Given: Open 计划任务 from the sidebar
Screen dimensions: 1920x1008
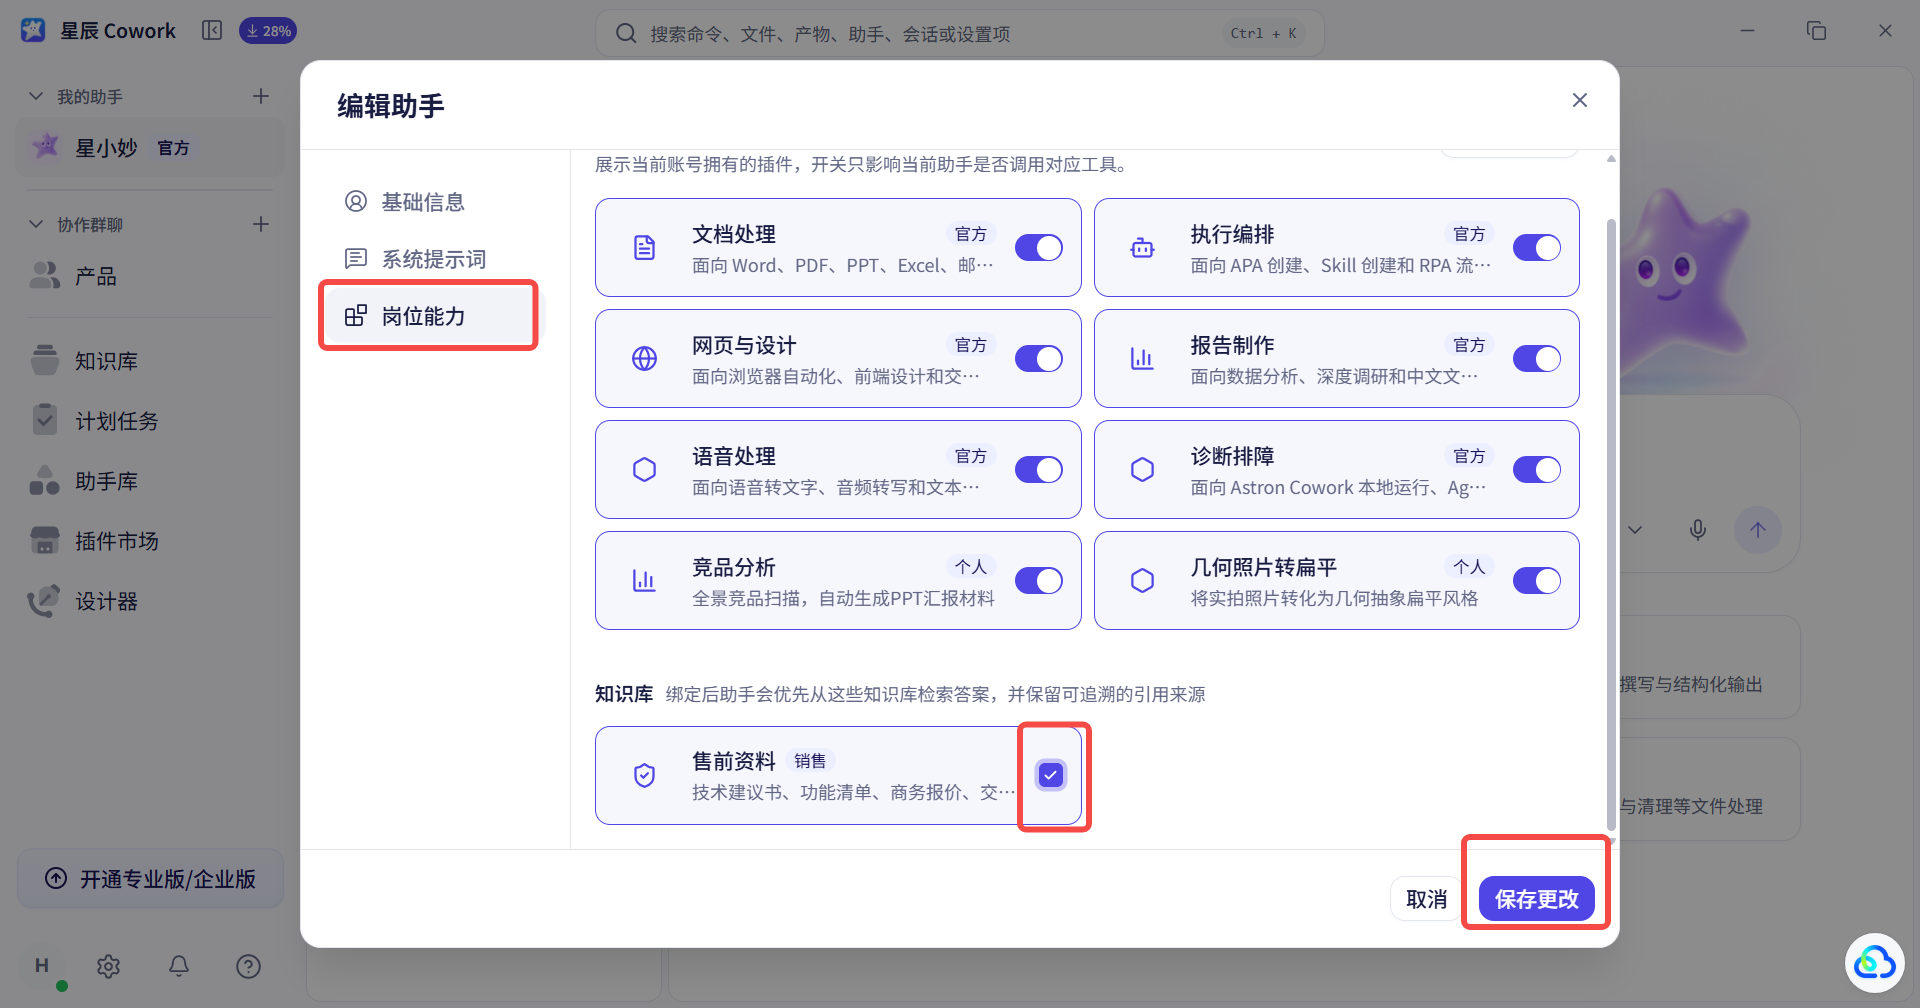Looking at the screenshot, I should (151, 421).
